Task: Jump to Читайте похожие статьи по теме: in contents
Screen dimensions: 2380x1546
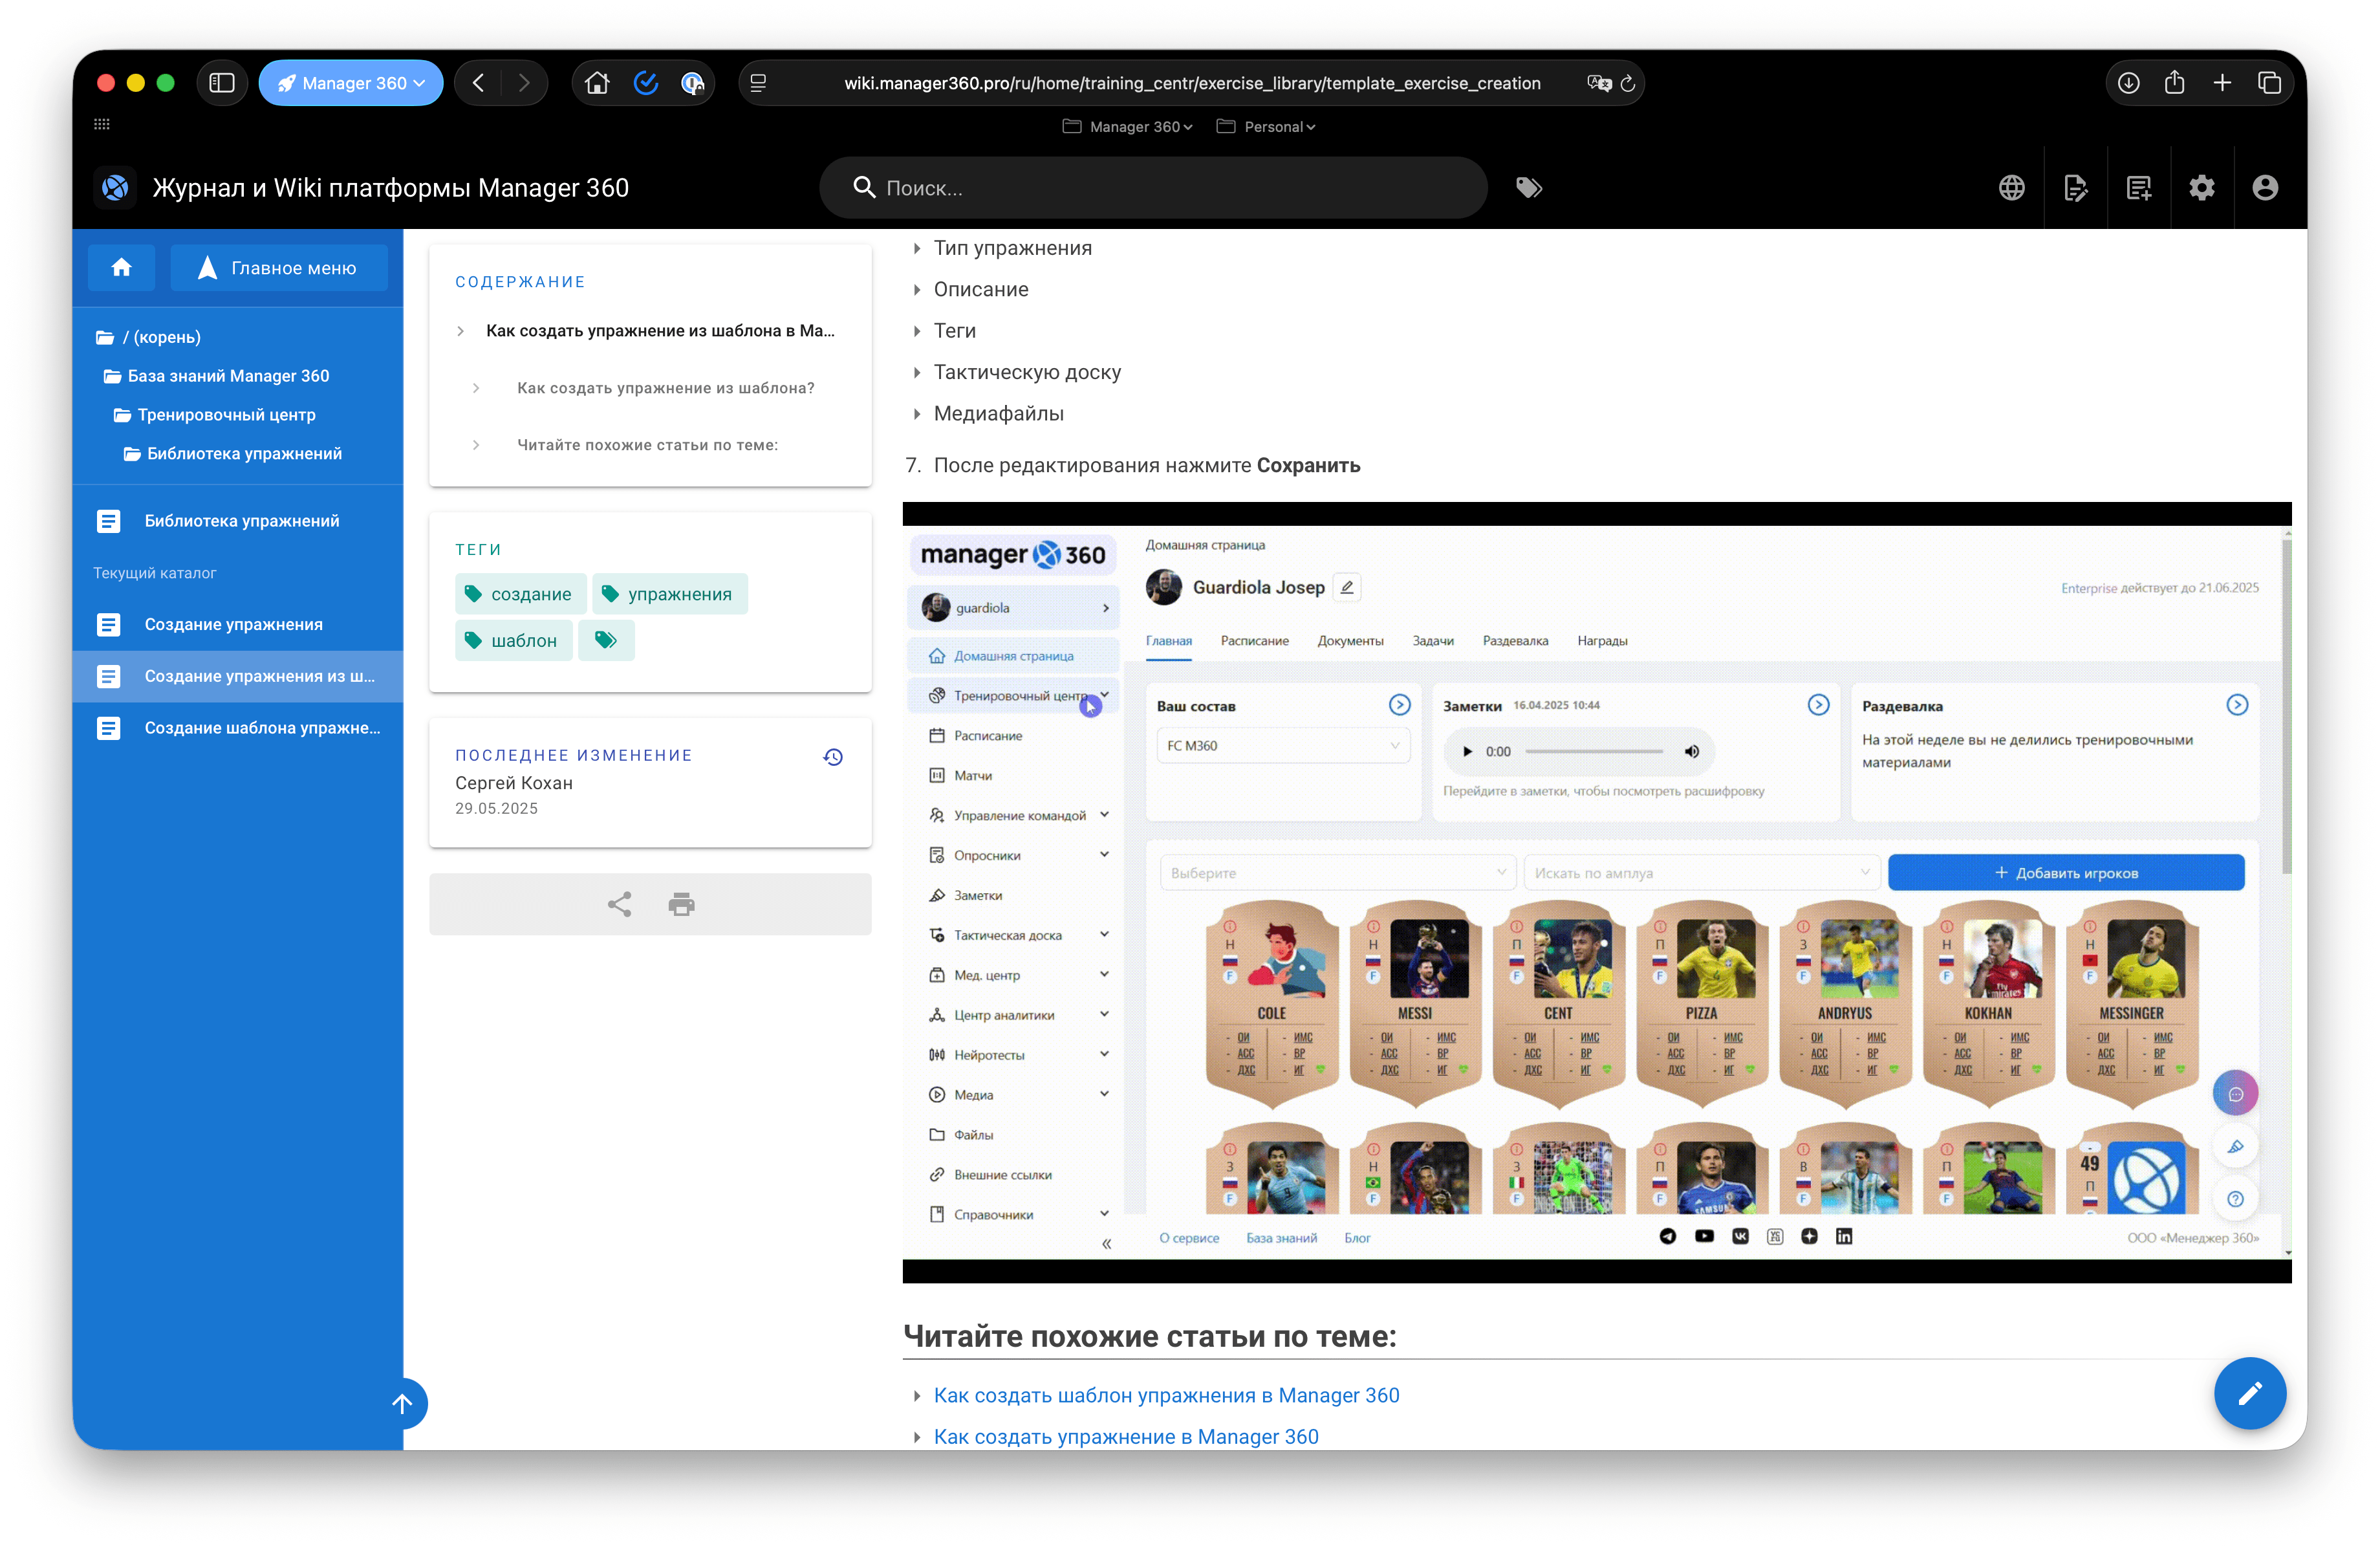Action: [648, 445]
